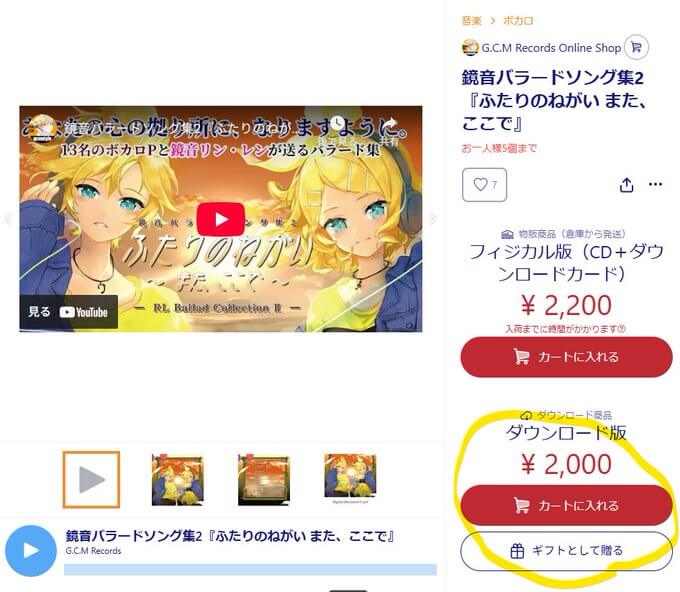Click the audio sample progress bar
The width and height of the screenshot is (680, 592).
pyautogui.click(x=250, y=569)
